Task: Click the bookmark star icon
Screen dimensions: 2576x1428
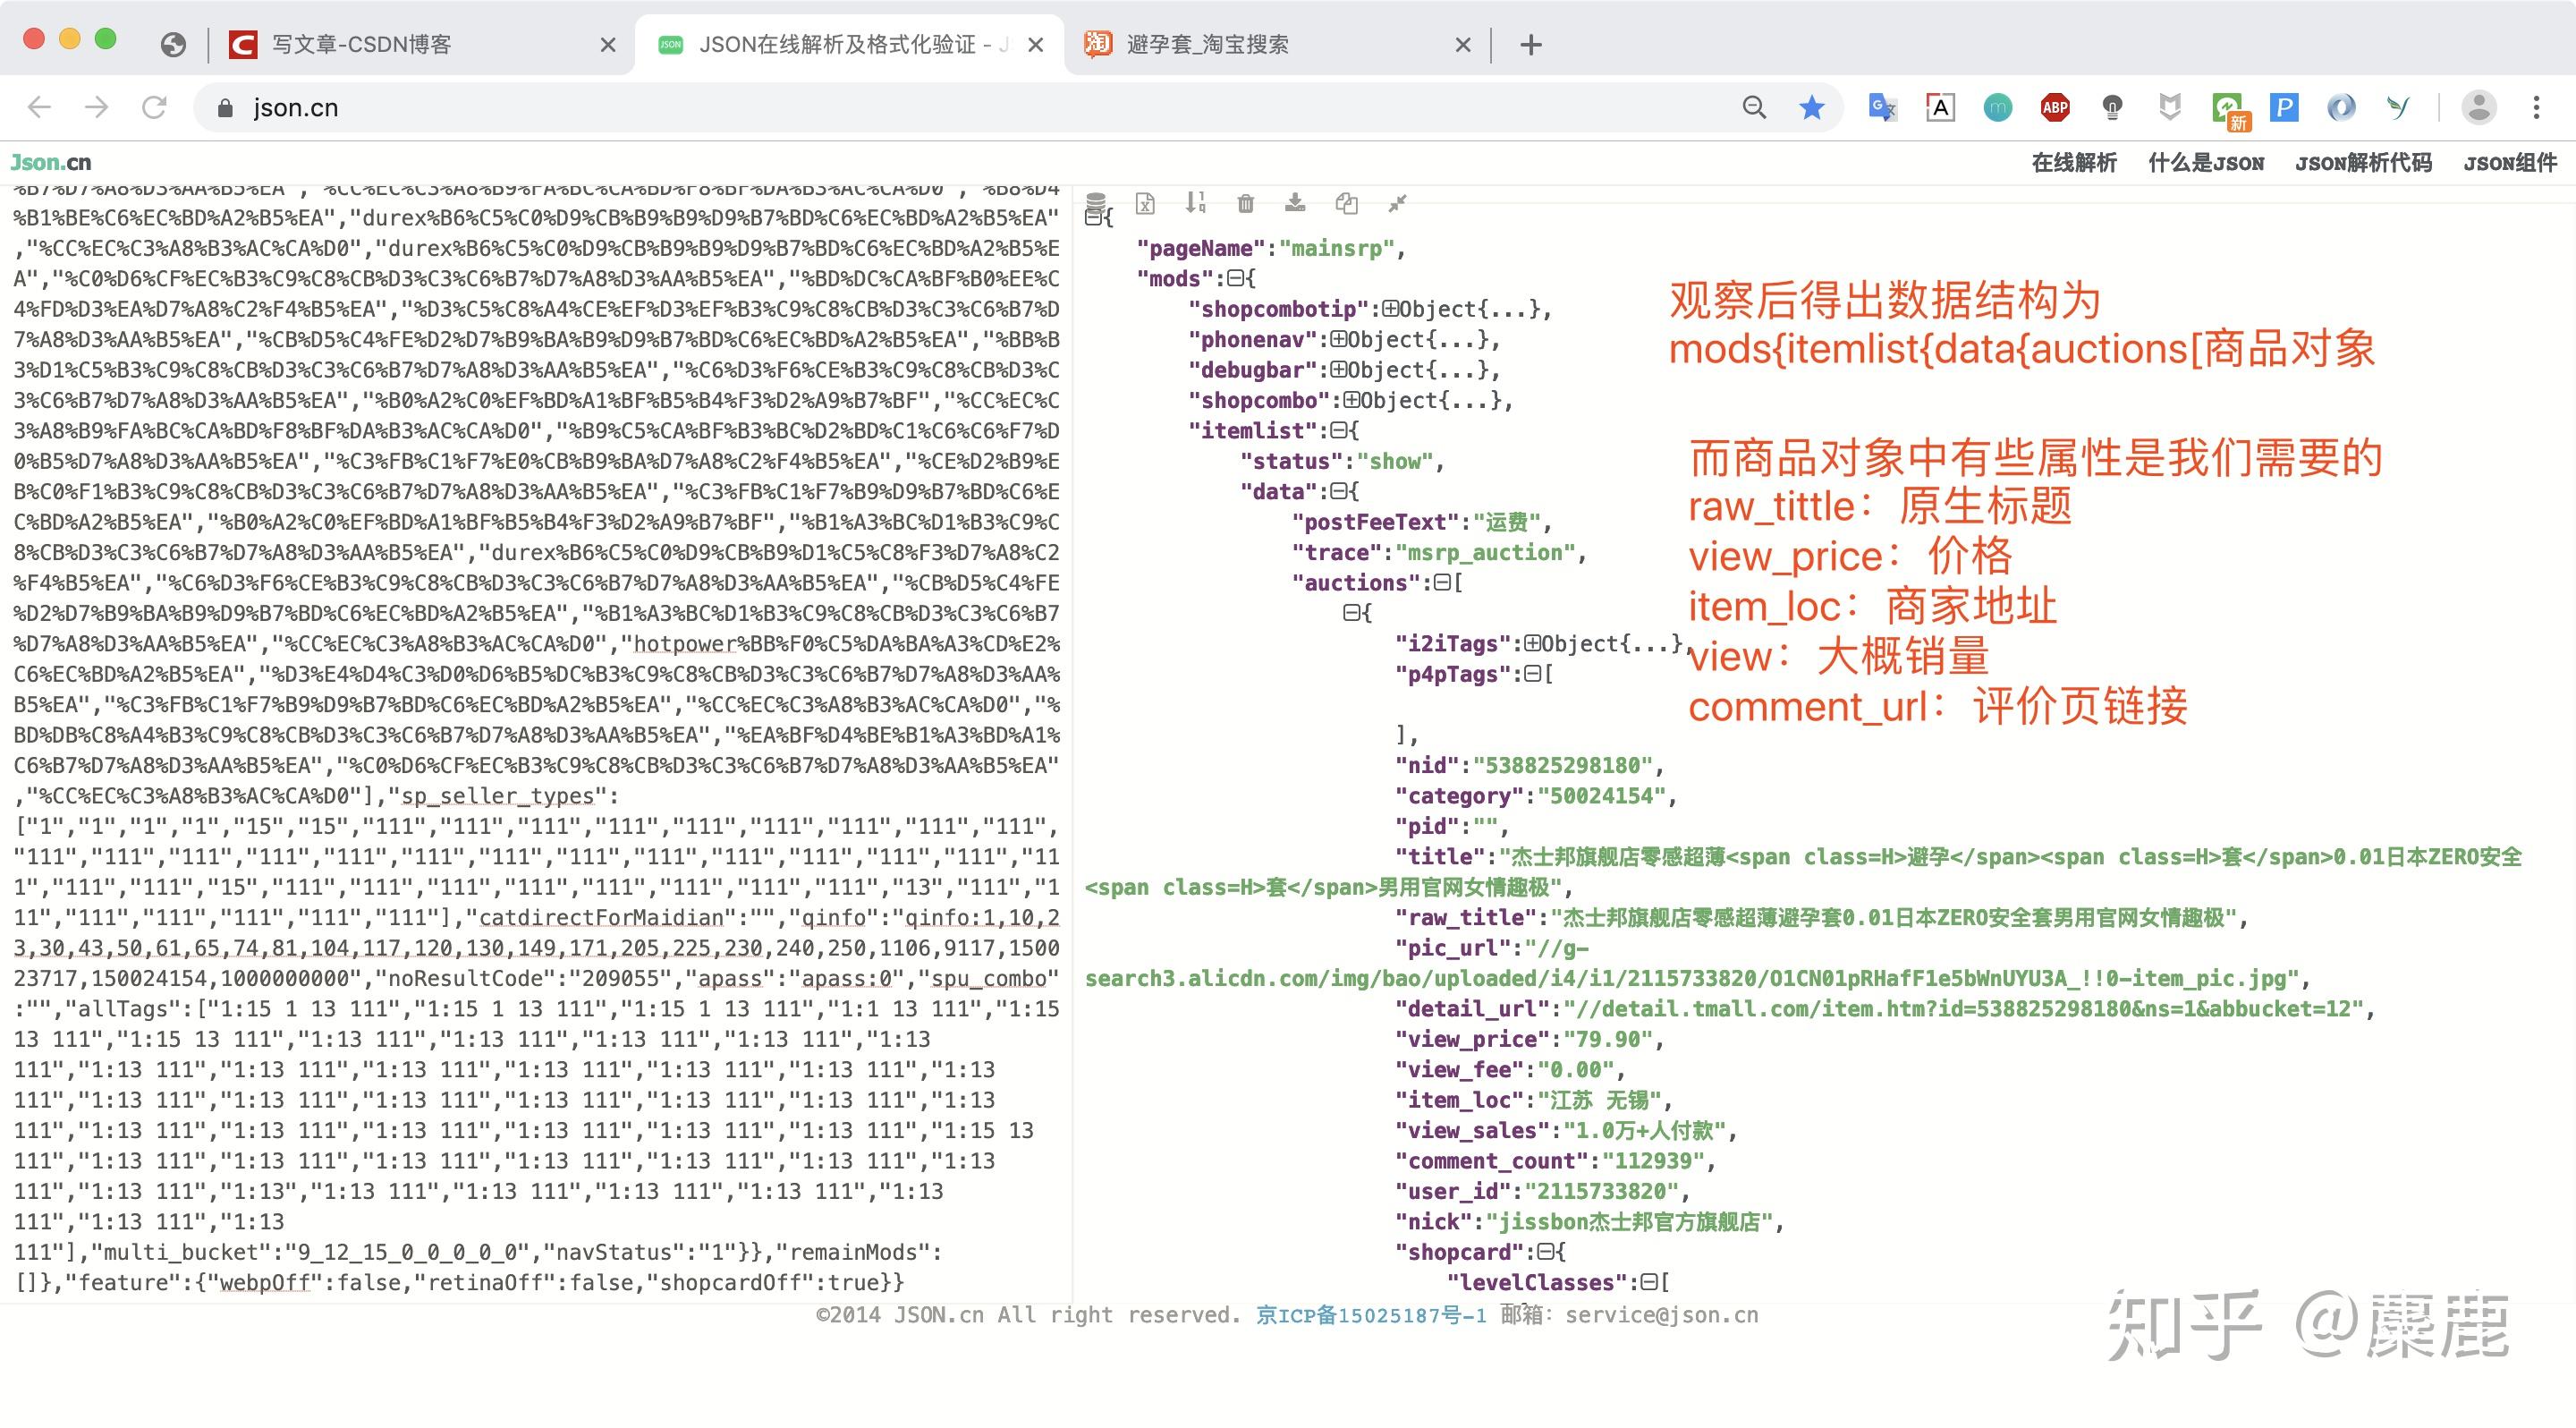Action: tap(1811, 107)
